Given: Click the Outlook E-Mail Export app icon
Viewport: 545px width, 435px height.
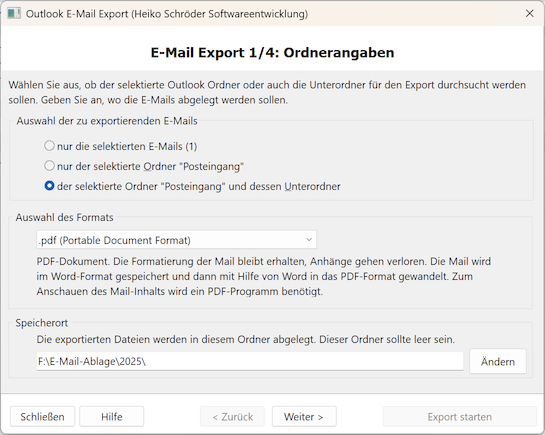Looking at the screenshot, I should [x=14, y=14].
